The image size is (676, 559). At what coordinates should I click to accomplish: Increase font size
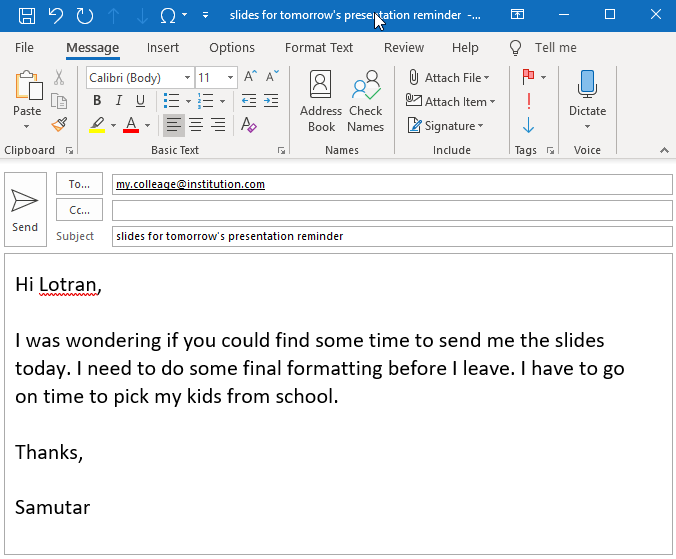250,77
